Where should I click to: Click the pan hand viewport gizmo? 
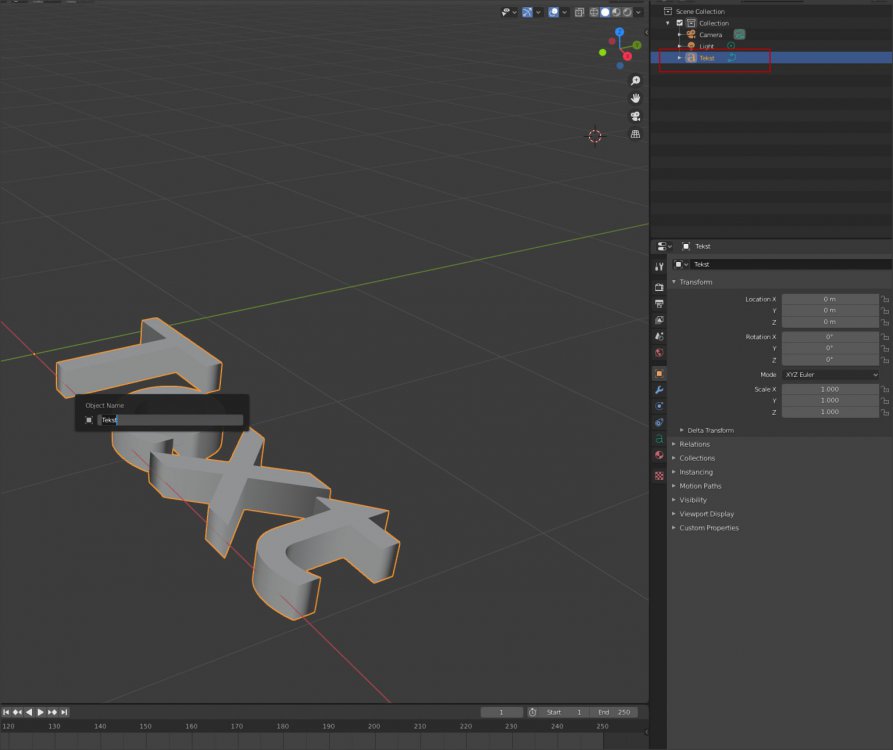pos(635,99)
